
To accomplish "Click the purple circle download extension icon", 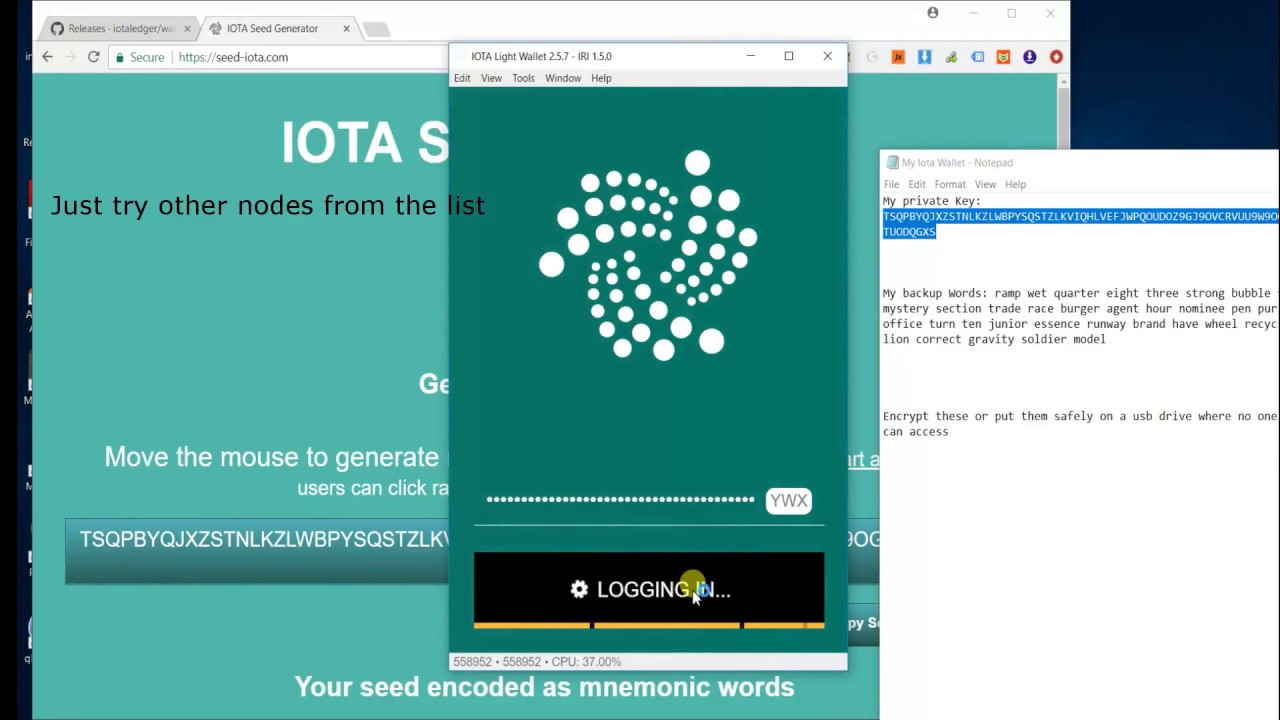I will (x=1029, y=57).
